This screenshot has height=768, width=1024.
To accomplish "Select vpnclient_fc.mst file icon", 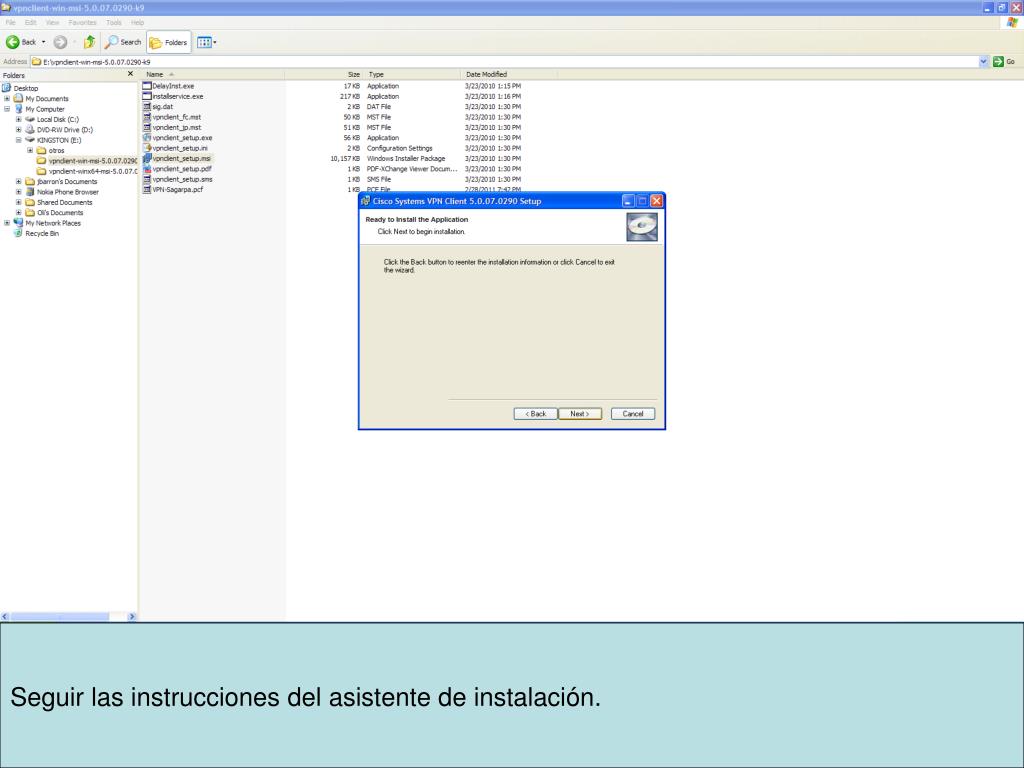I will [147, 117].
